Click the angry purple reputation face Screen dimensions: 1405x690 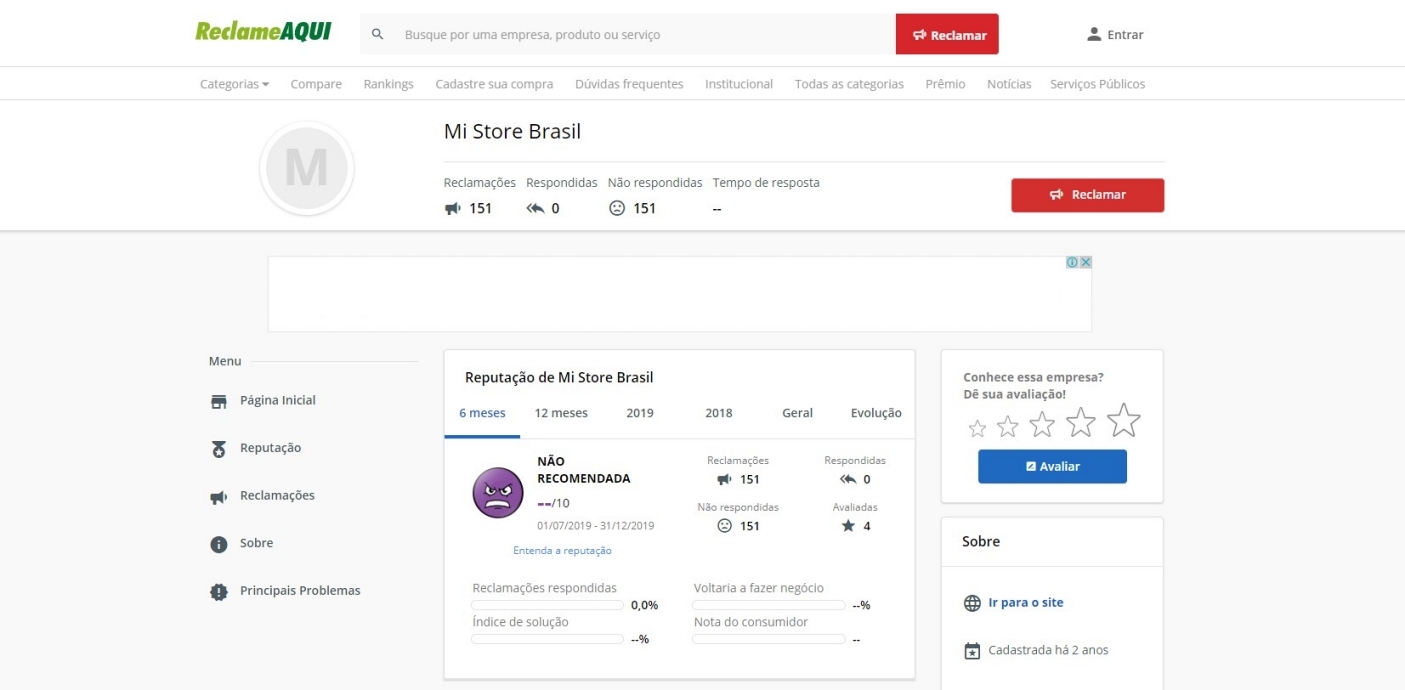(x=498, y=492)
